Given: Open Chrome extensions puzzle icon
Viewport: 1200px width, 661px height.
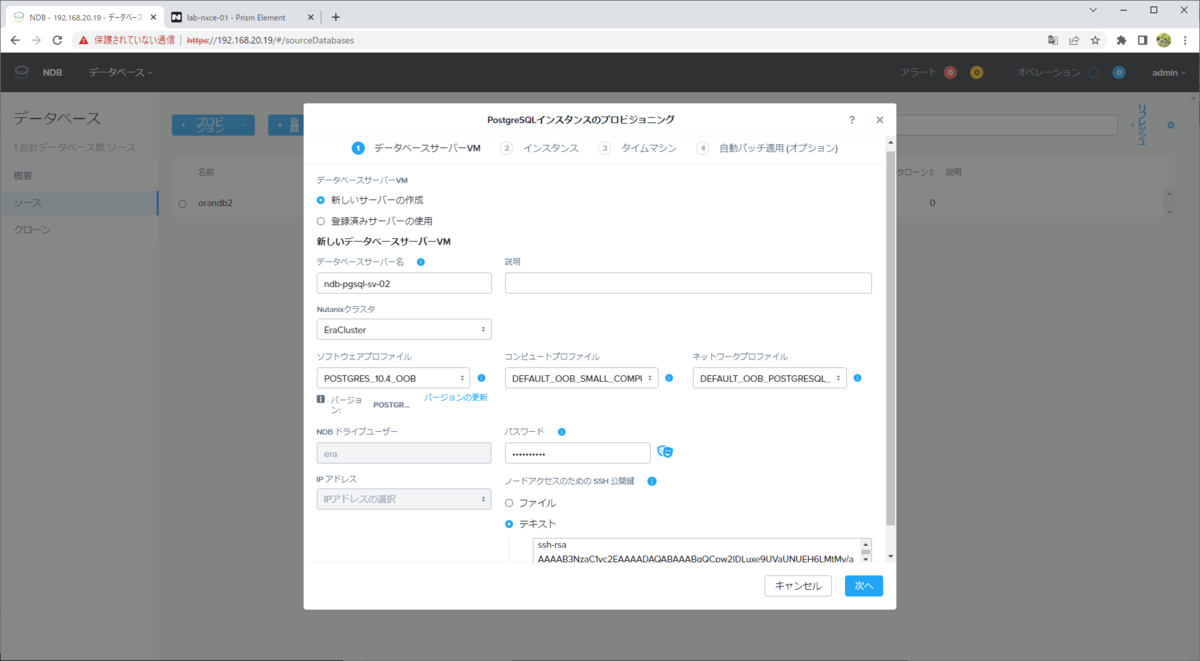Looking at the screenshot, I should 1121,40.
